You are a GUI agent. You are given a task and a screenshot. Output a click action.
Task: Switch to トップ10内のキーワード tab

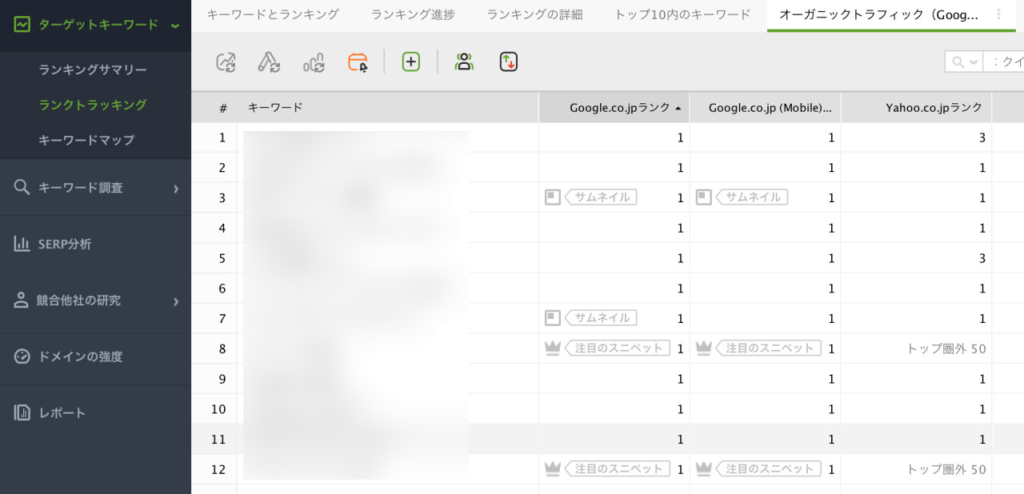point(682,14)
